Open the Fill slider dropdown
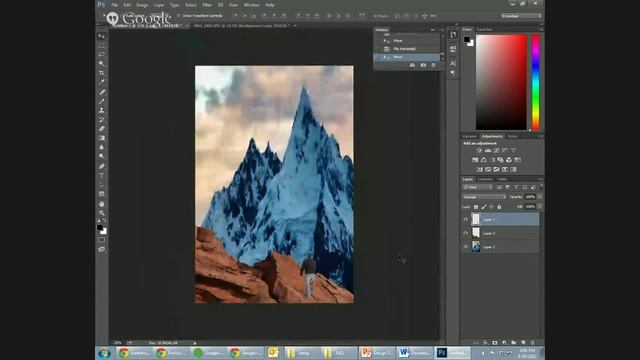This screenshot has height=360, width=640. click(x=540, y=207)
